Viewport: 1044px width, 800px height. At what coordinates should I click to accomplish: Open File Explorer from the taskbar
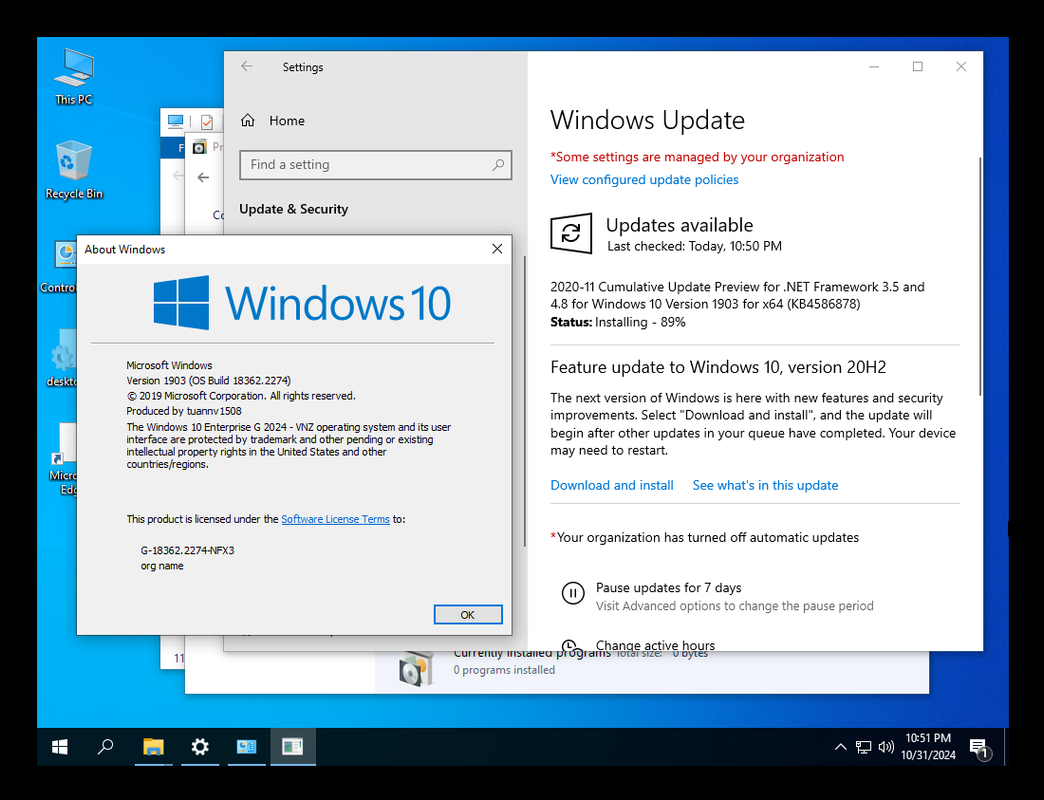(x=153, y=747)
